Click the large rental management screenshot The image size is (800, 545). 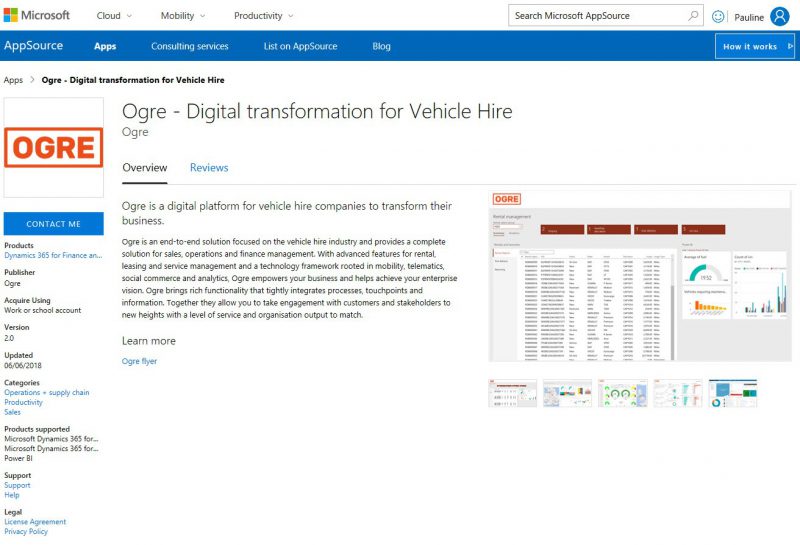click(x=640, y=276)
